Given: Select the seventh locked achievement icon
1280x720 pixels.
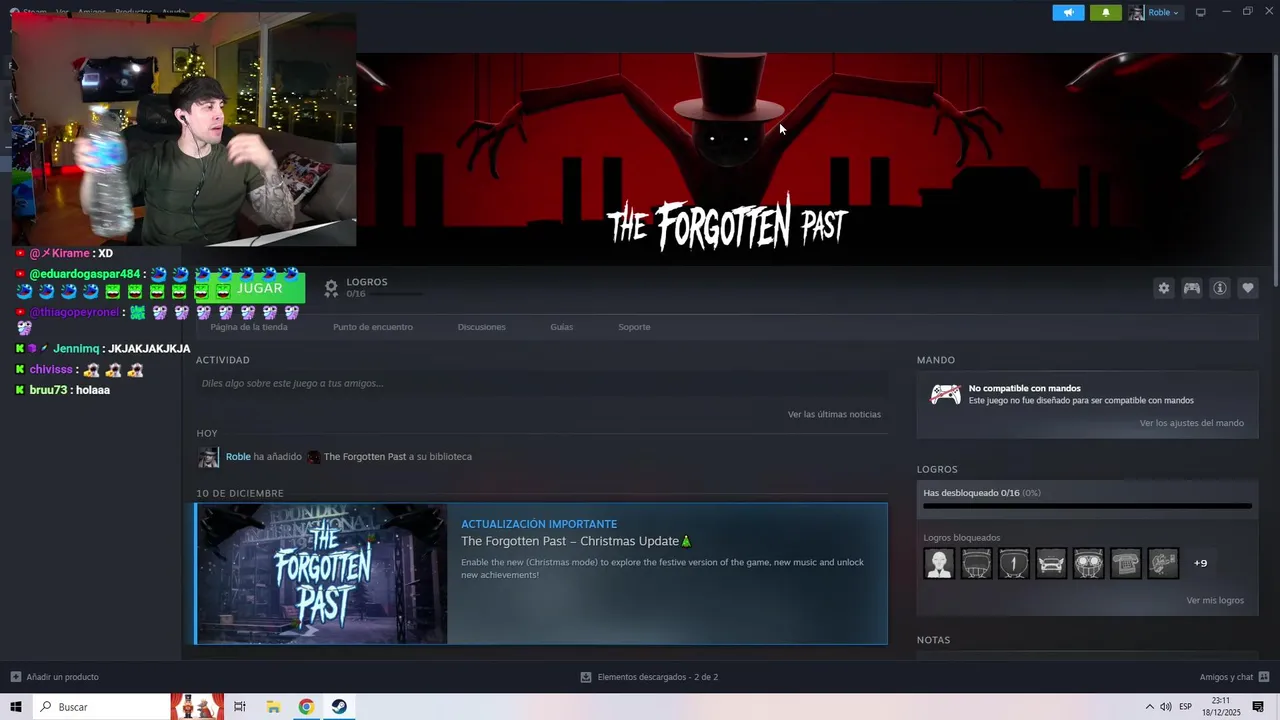Looking at the screenshot, I should pyautogui.click(x=1163, y=563).
